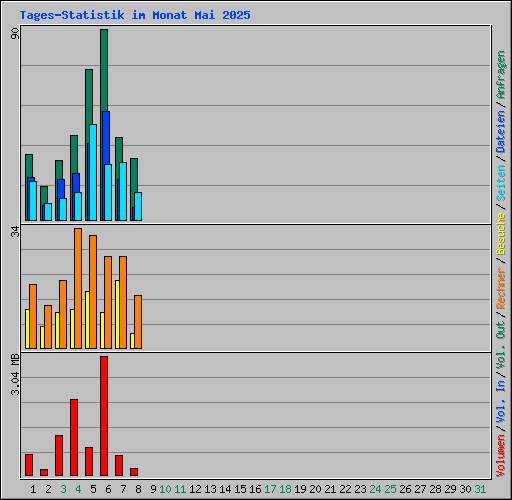Click day label '1' on the x-axis
Image resolution: width=512 pixels, height=500 pixels.
[33, 489]
